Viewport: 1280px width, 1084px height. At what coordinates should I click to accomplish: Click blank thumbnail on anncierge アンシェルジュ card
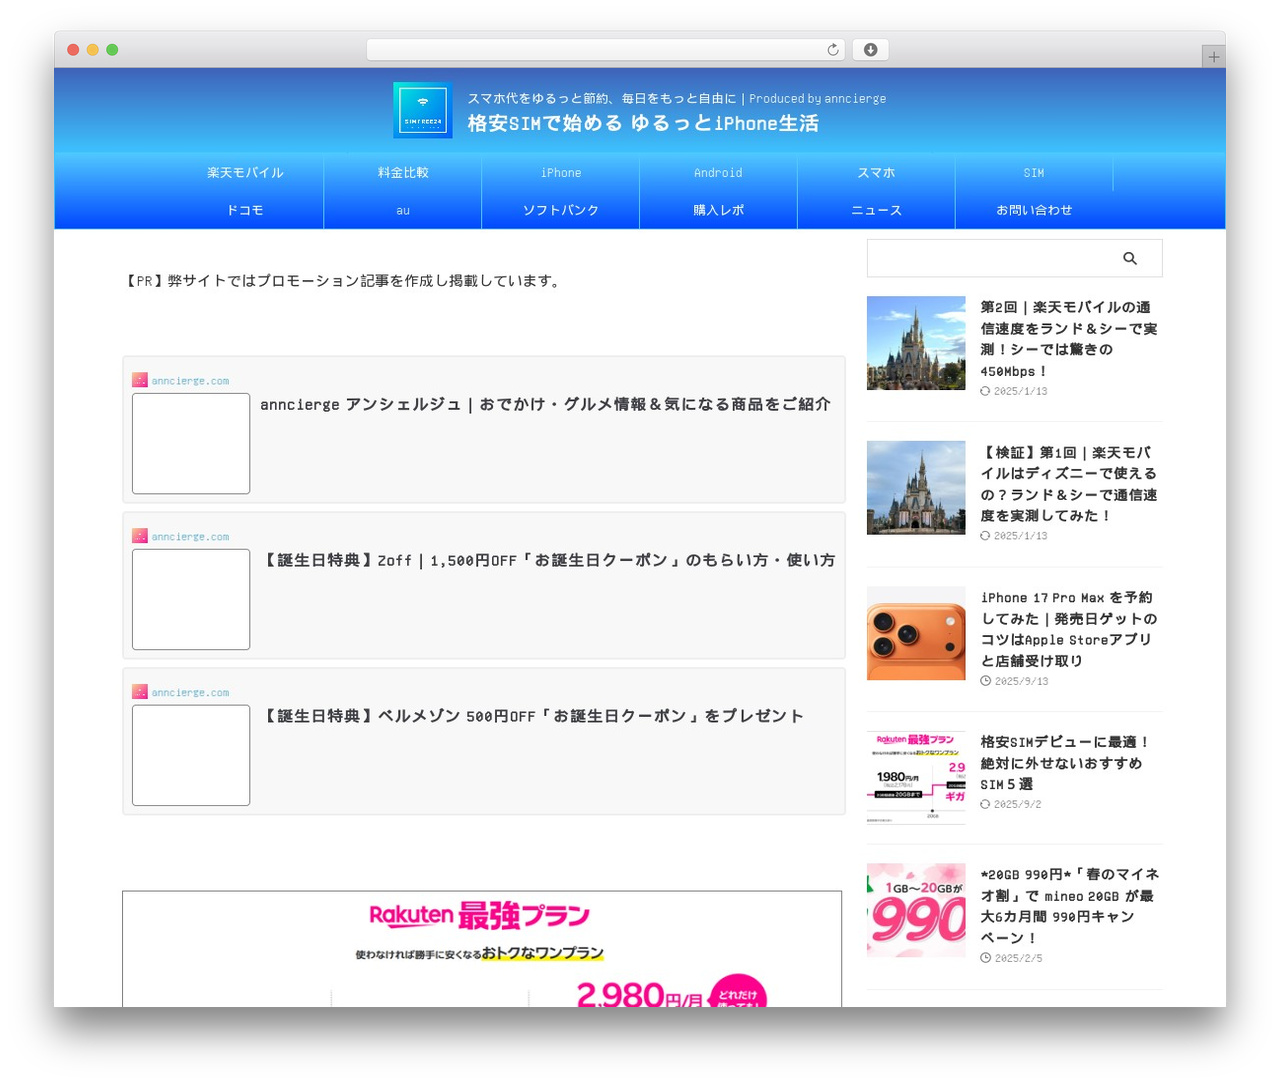tap(191, 443)
